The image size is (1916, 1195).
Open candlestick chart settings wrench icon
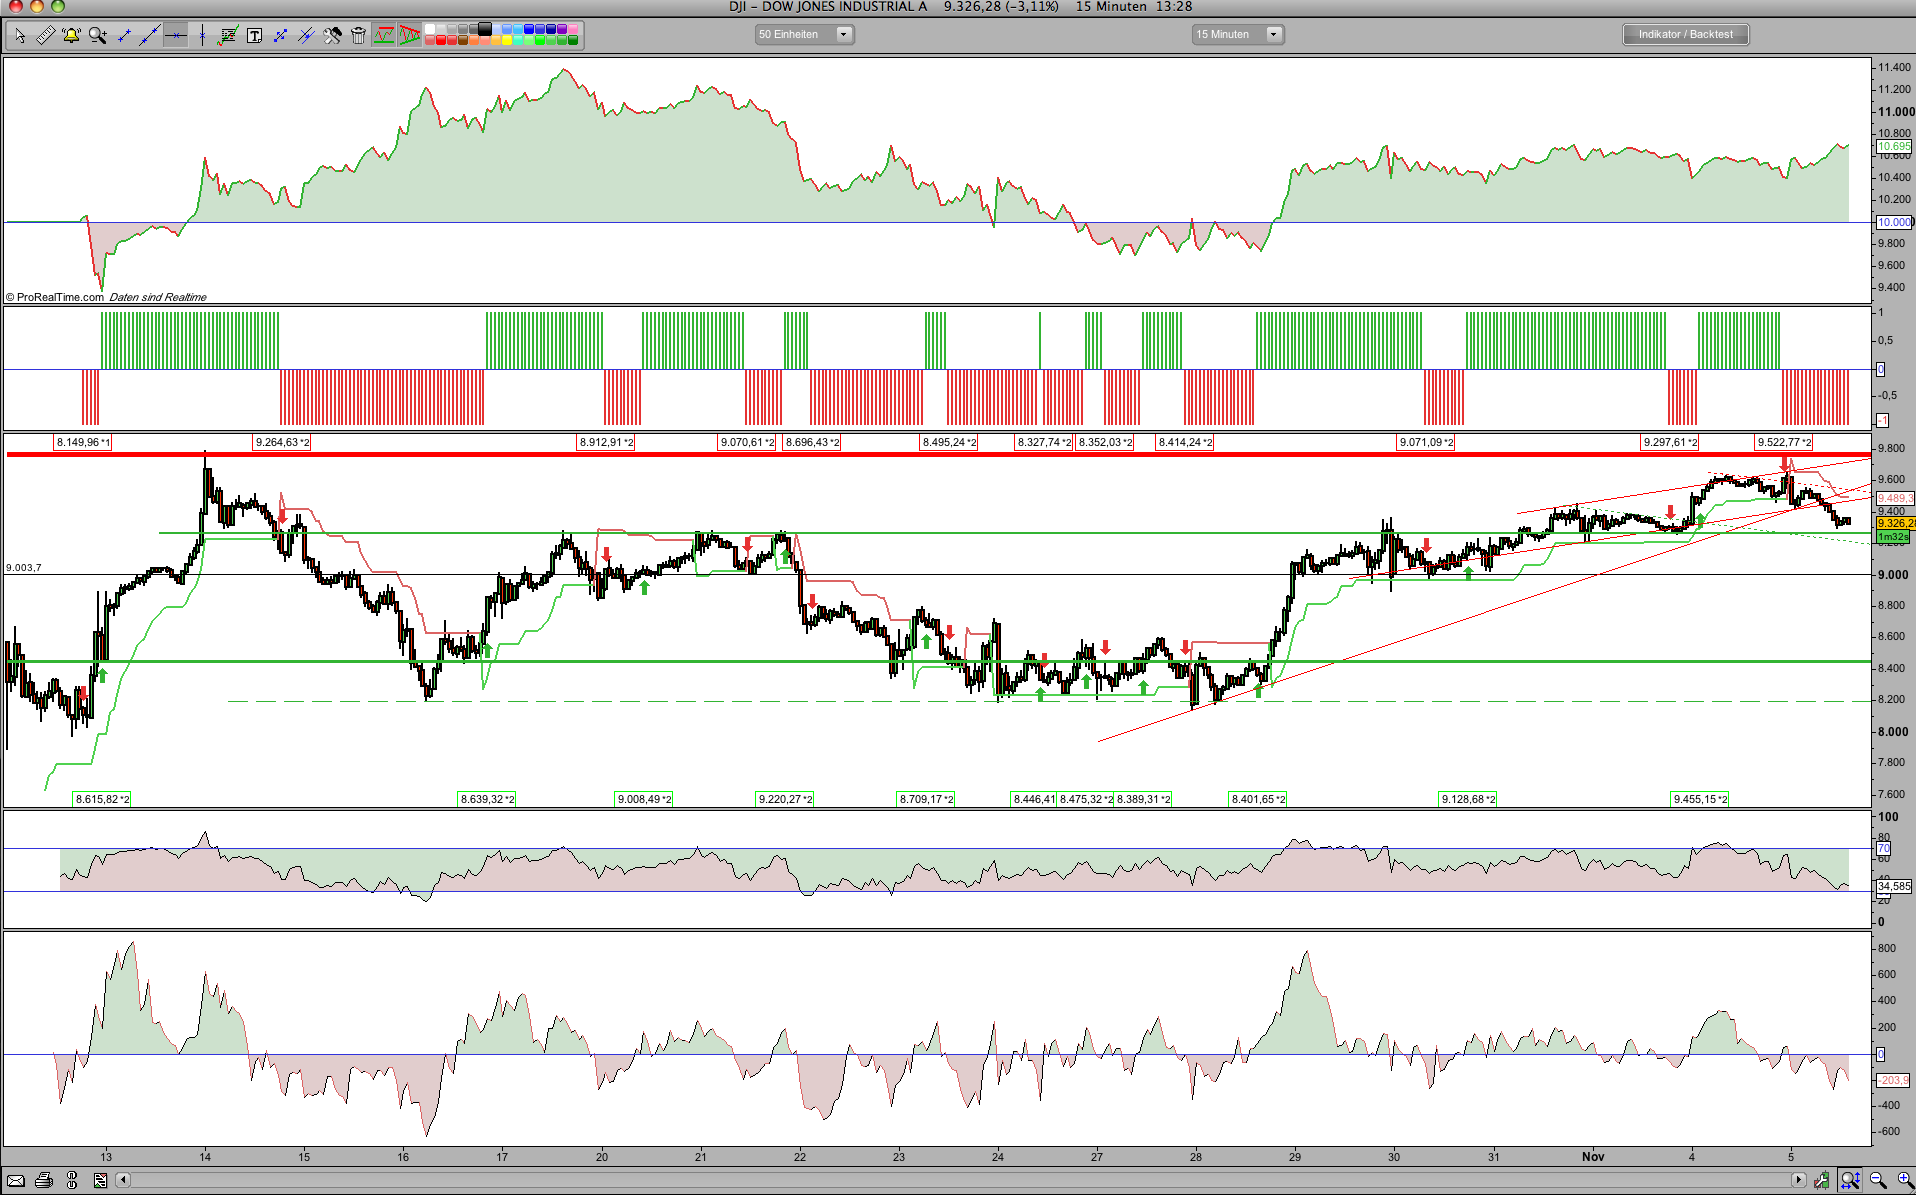point(1822,1181)
